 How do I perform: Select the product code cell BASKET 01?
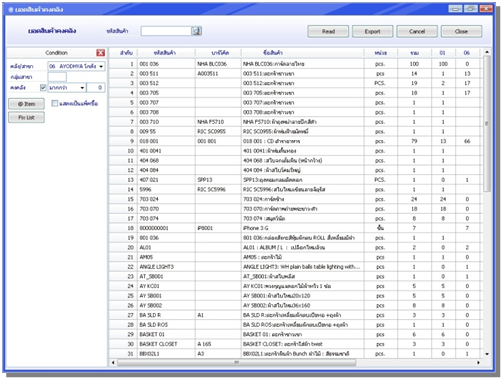[x=166, y=334]
